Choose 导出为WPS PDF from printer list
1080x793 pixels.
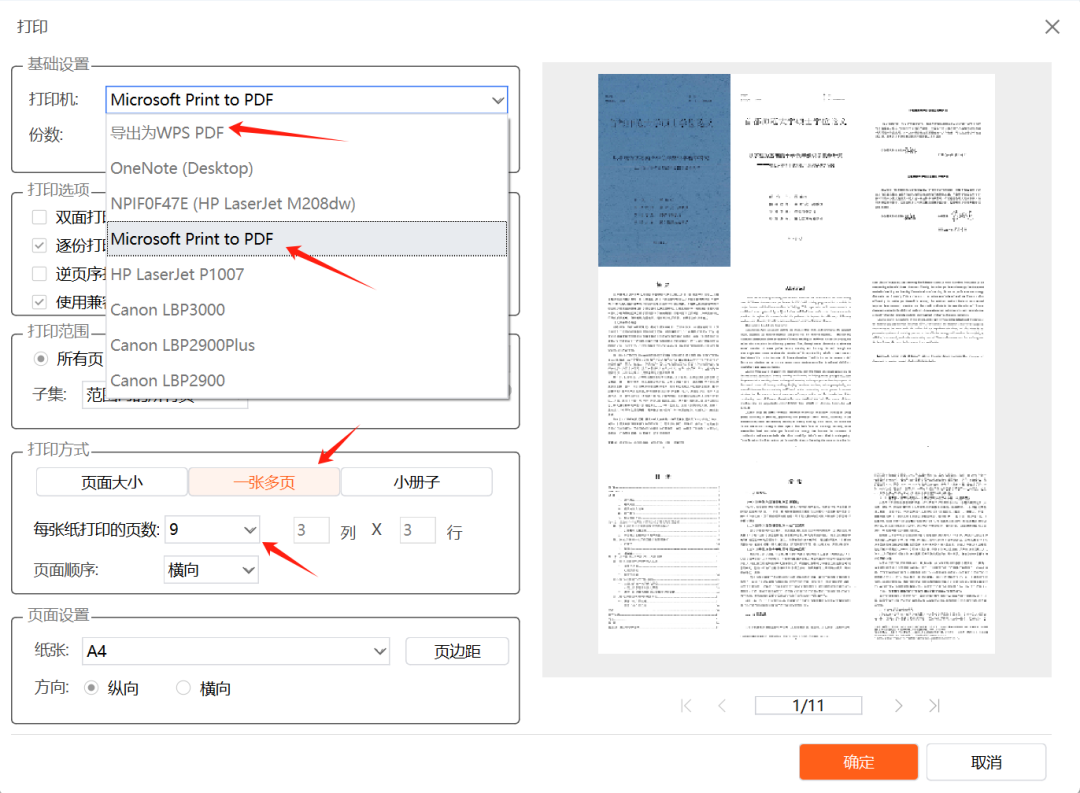point(168,133)
